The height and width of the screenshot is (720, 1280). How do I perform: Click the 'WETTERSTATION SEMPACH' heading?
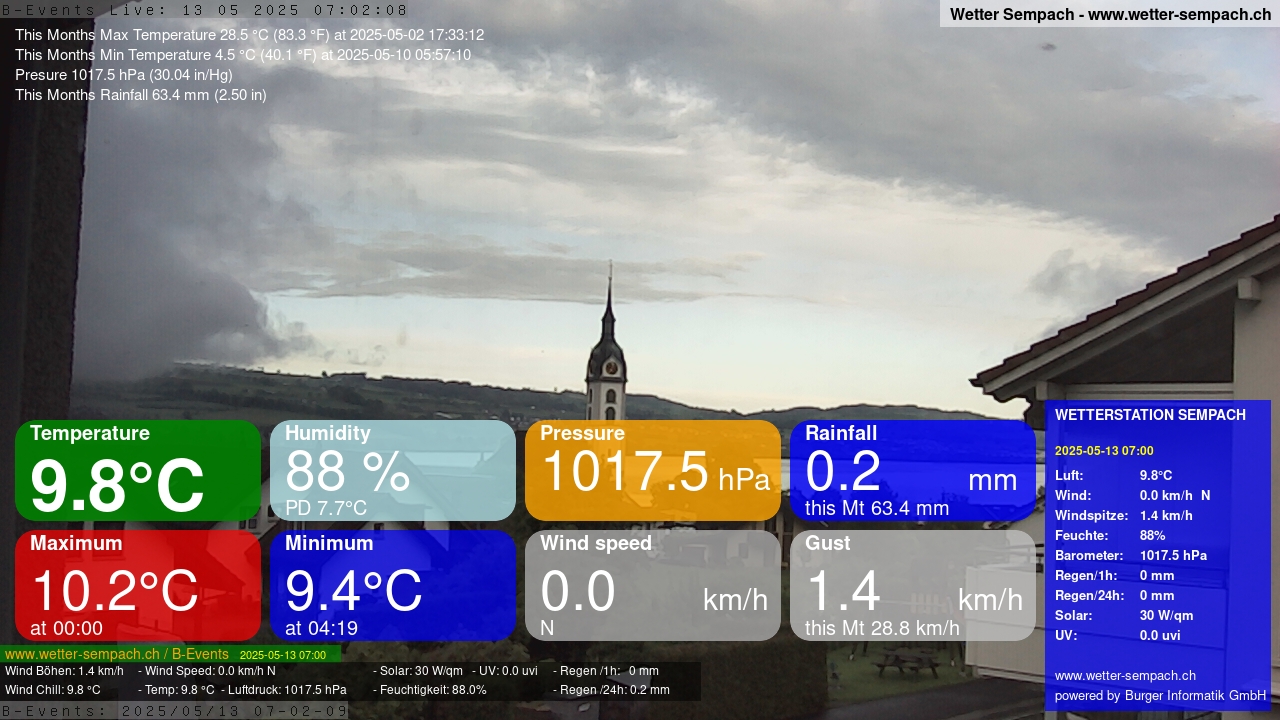coord(1150,415)
